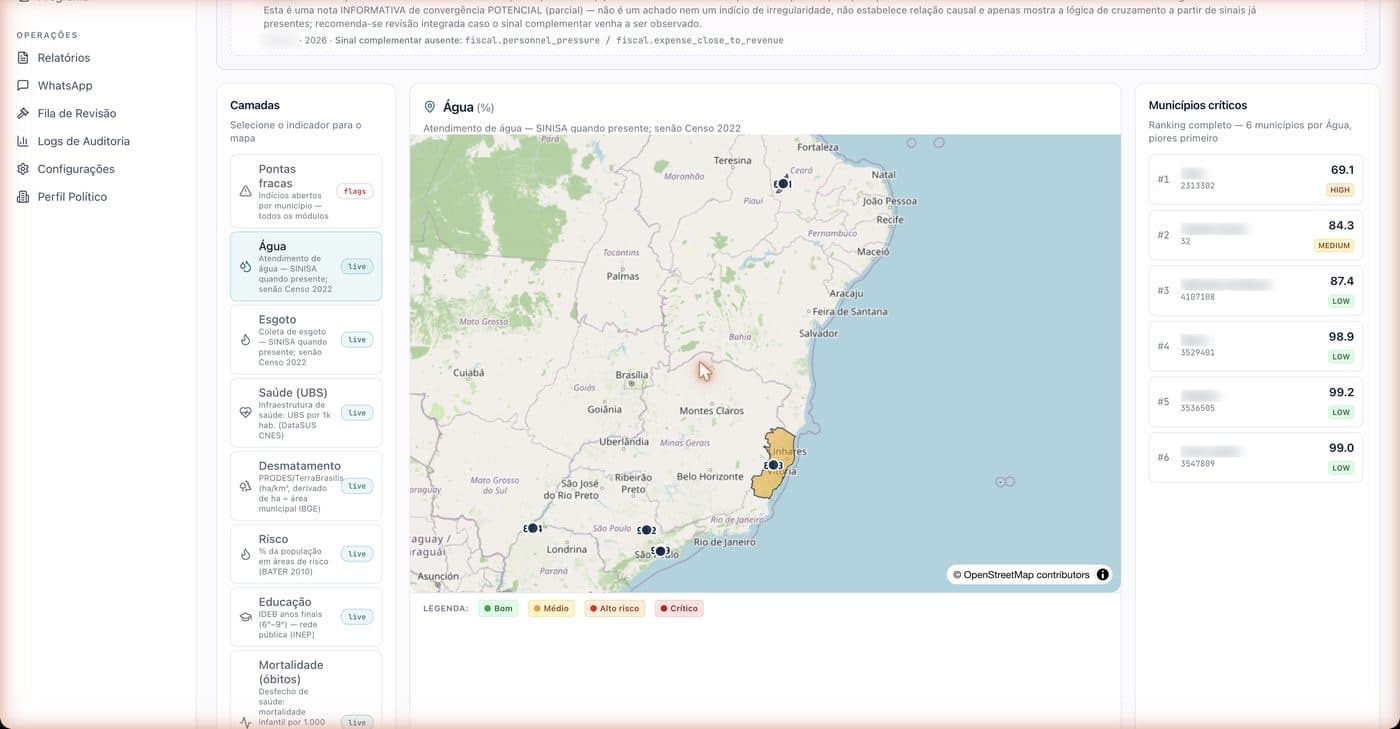Click the flame icon of the Risco layer
Viewport: 1400px width, 729px height.
[245, 554]
